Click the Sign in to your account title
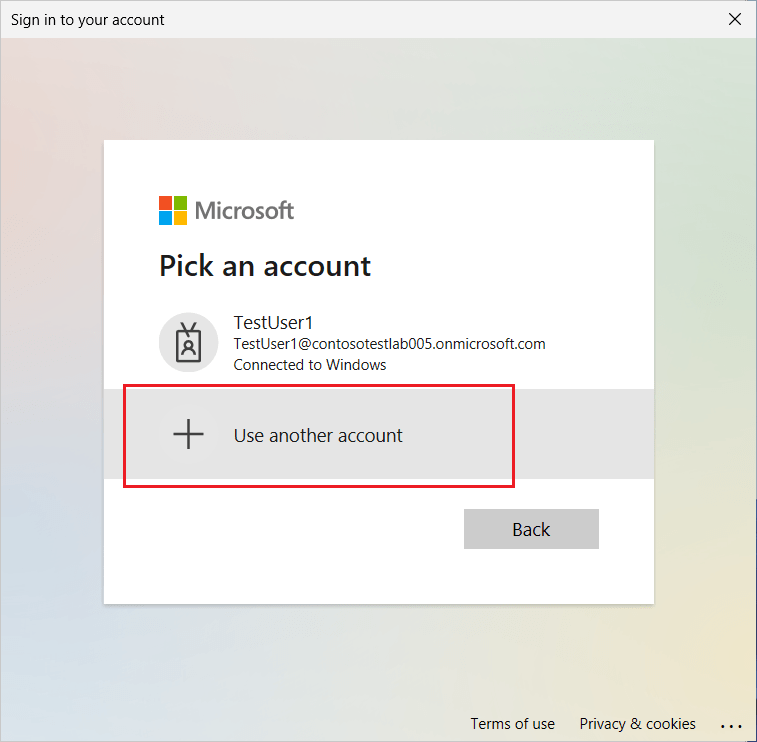Viewport: 757px width, 742px height. tap(87, 20)
